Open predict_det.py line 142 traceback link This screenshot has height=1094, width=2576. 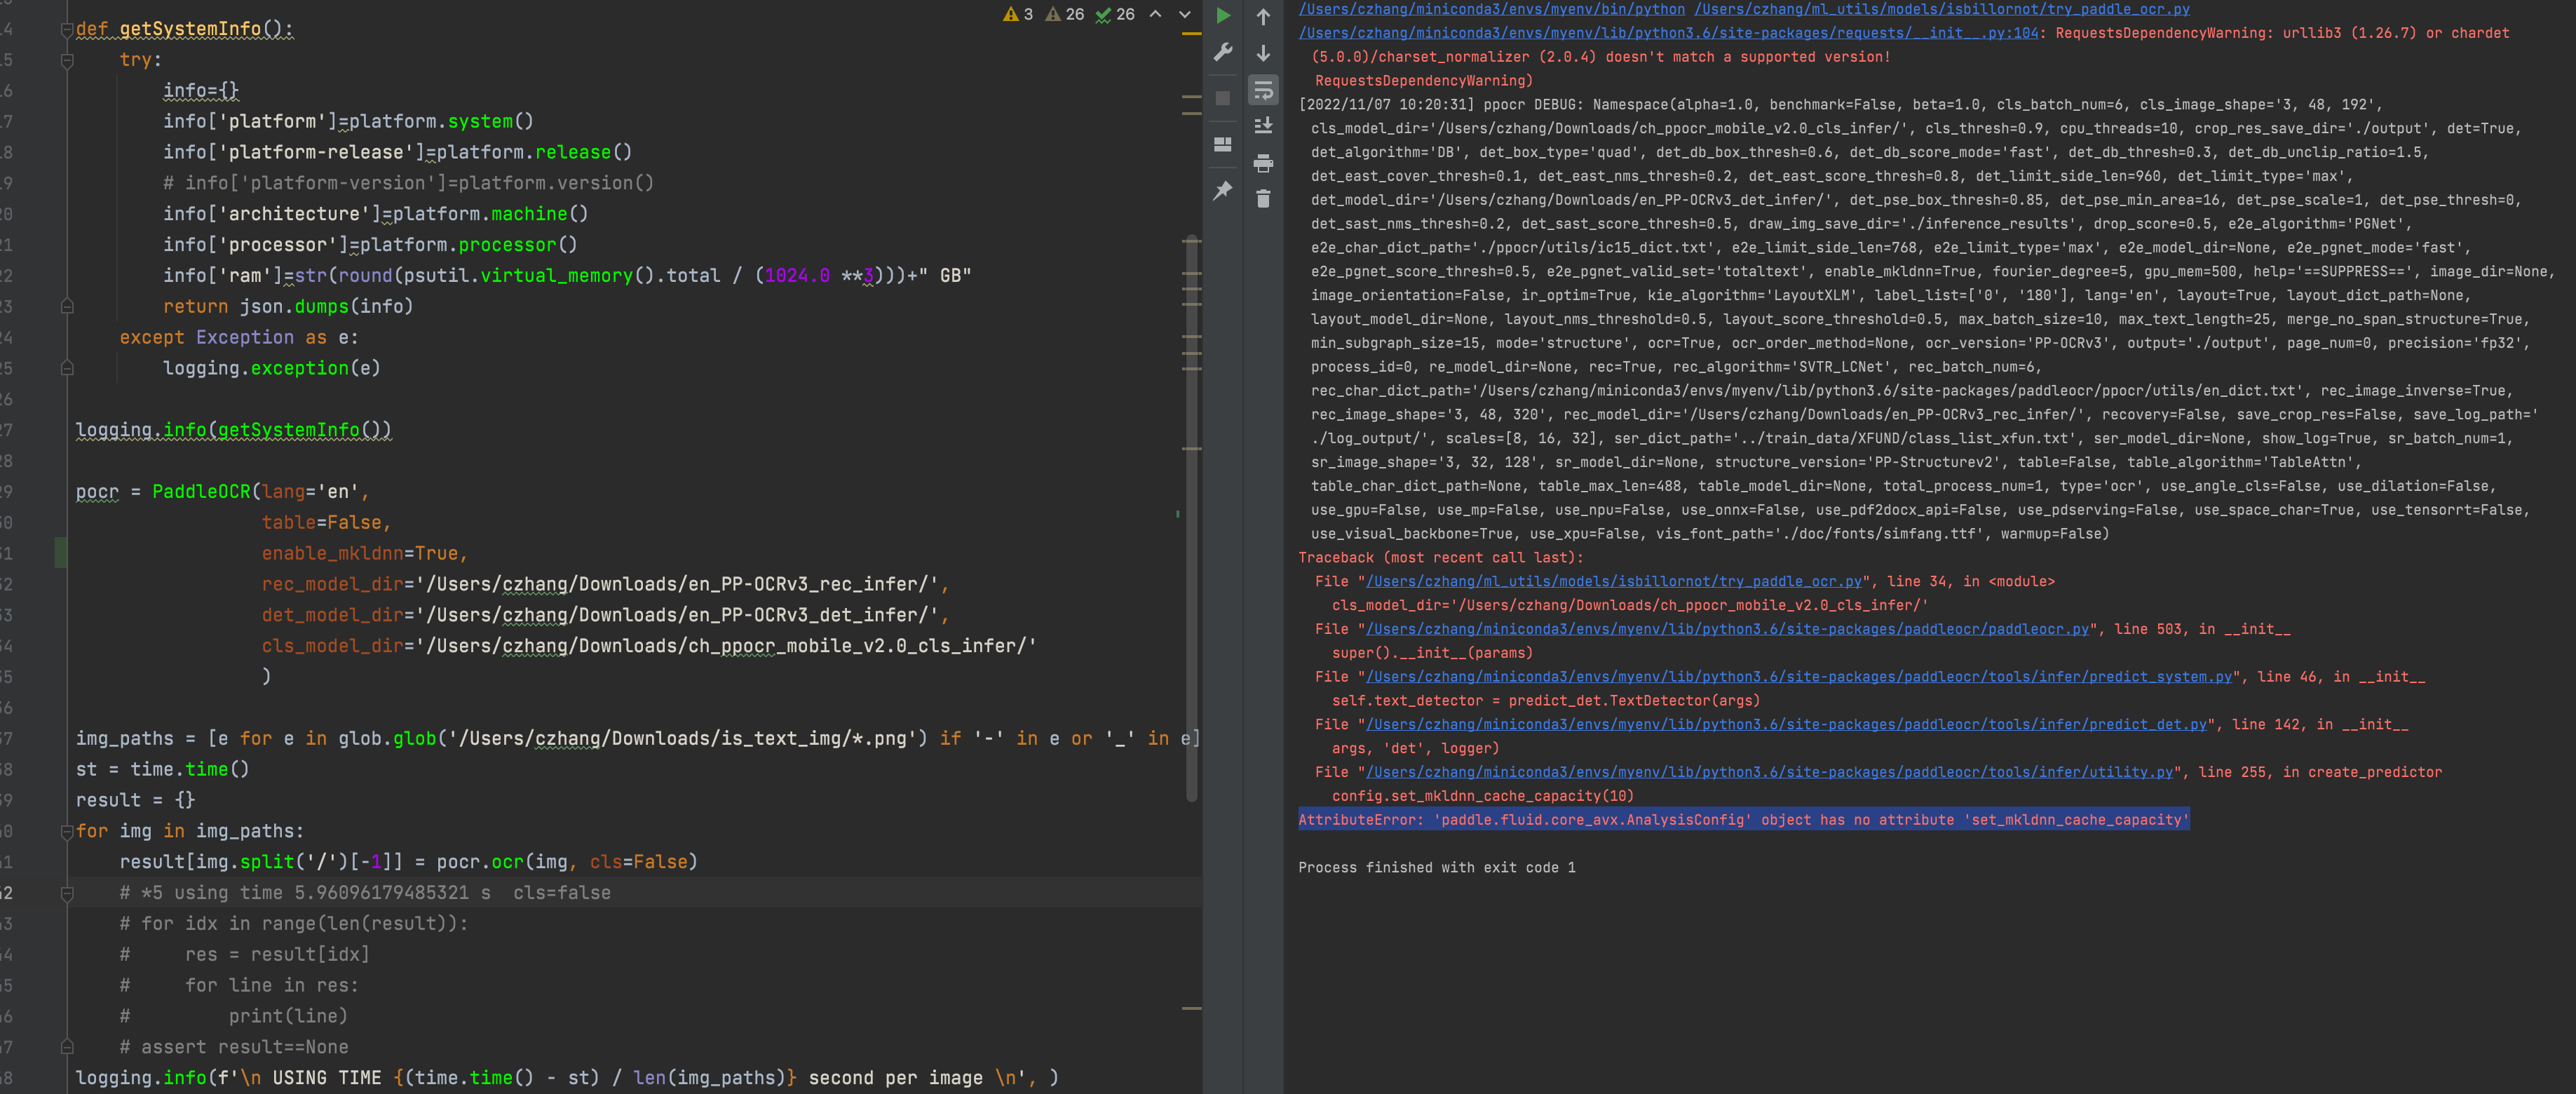[1786, 725]
